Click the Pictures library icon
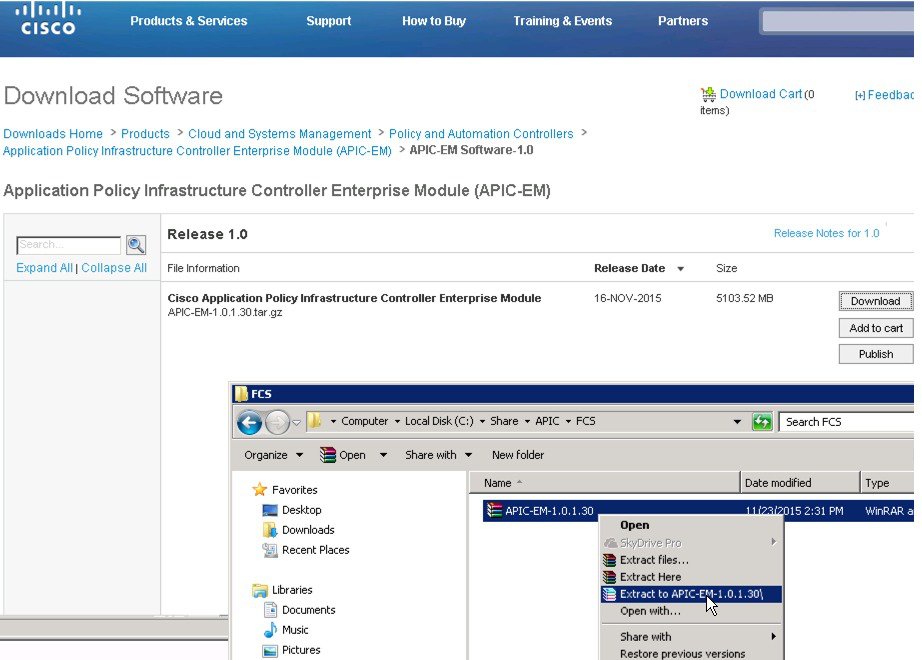Screen dimensions: 922x660 click(x=270, y=650)
